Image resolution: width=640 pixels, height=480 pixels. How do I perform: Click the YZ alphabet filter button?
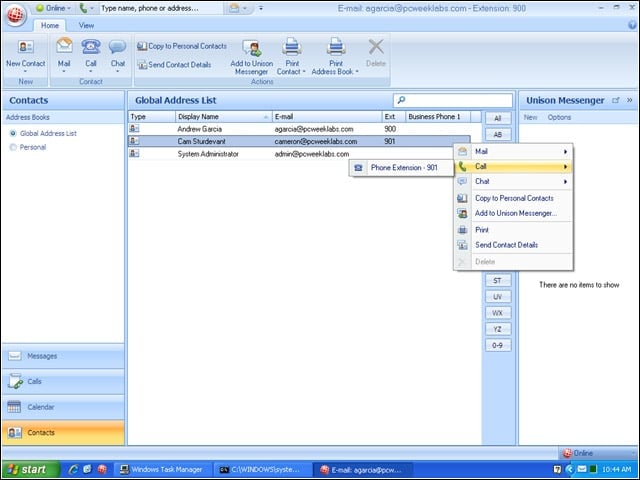click(x=498, y=329)
